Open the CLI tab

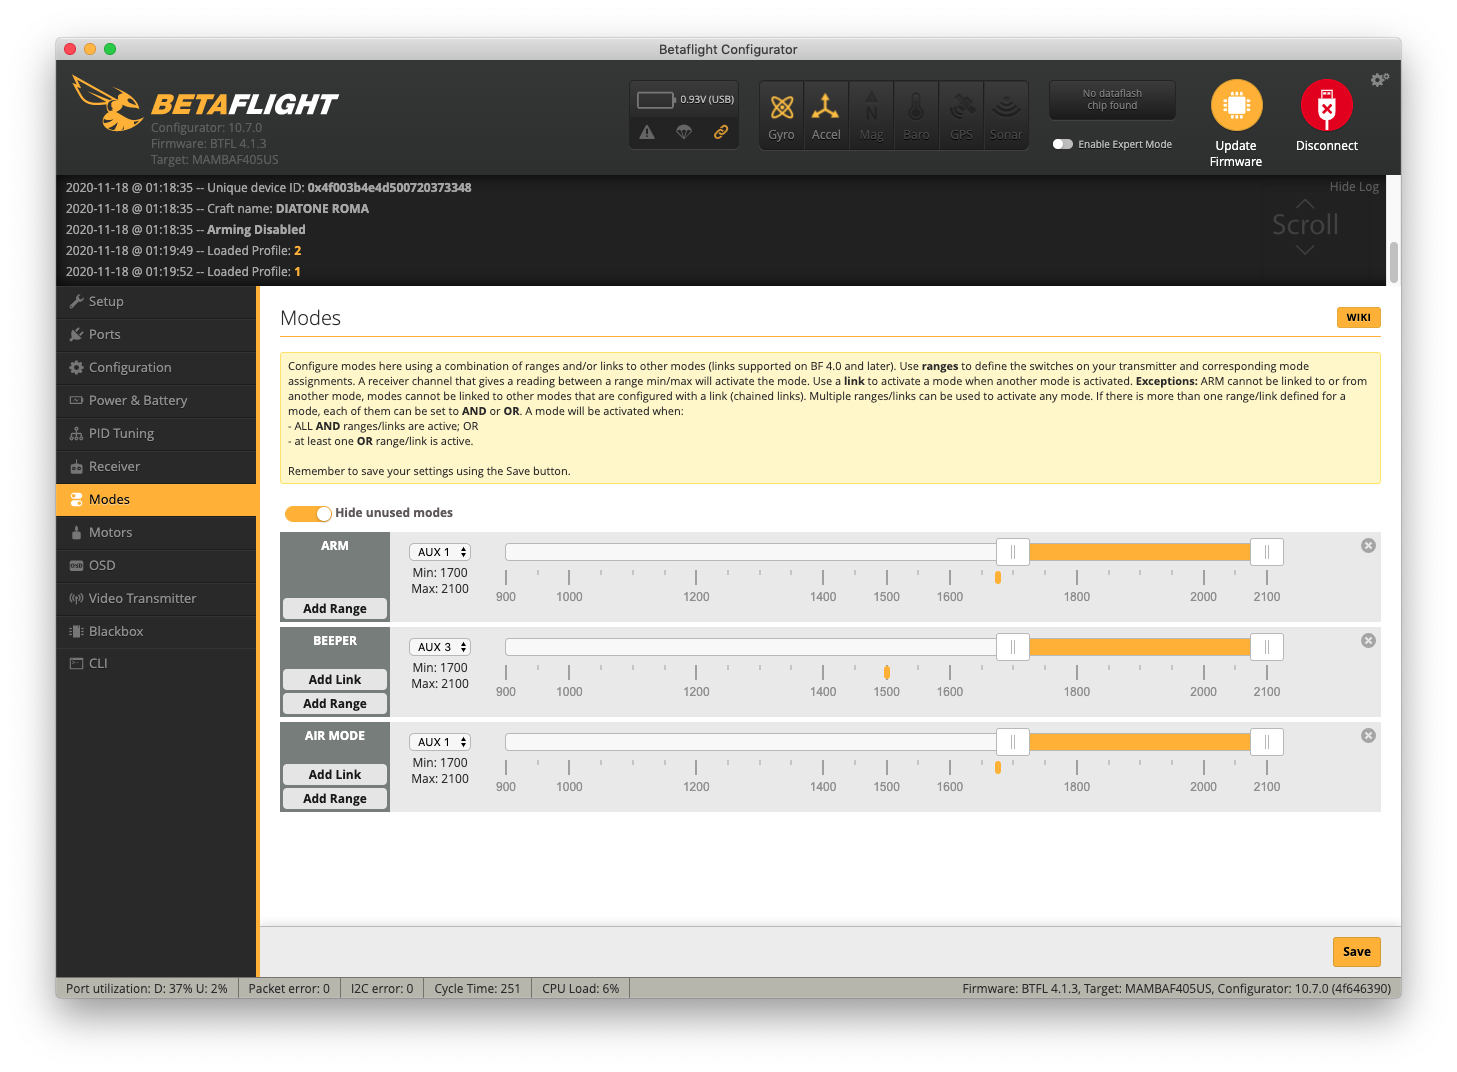coord(157,663)
